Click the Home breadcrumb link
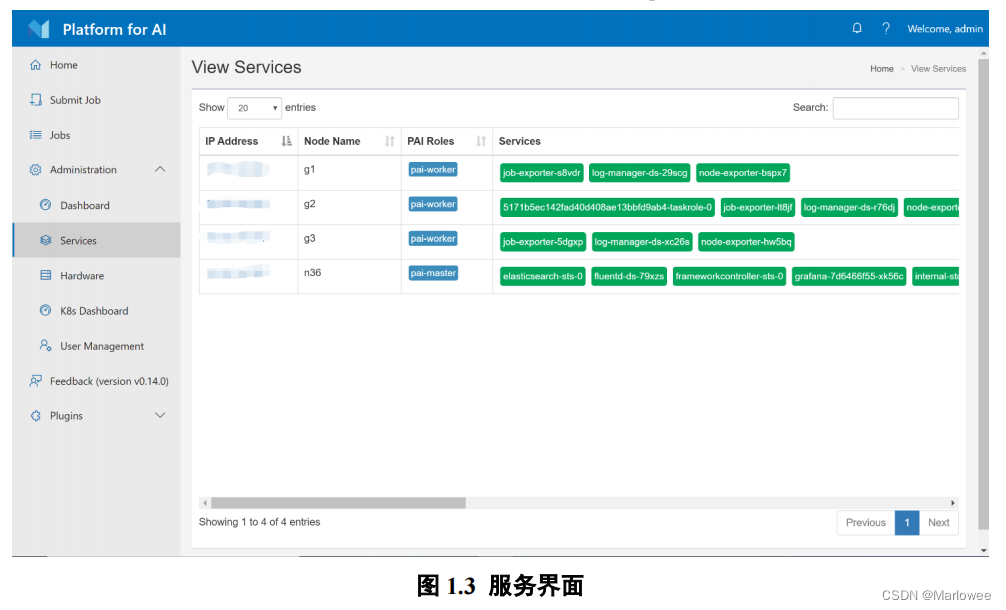 (881, 68)
